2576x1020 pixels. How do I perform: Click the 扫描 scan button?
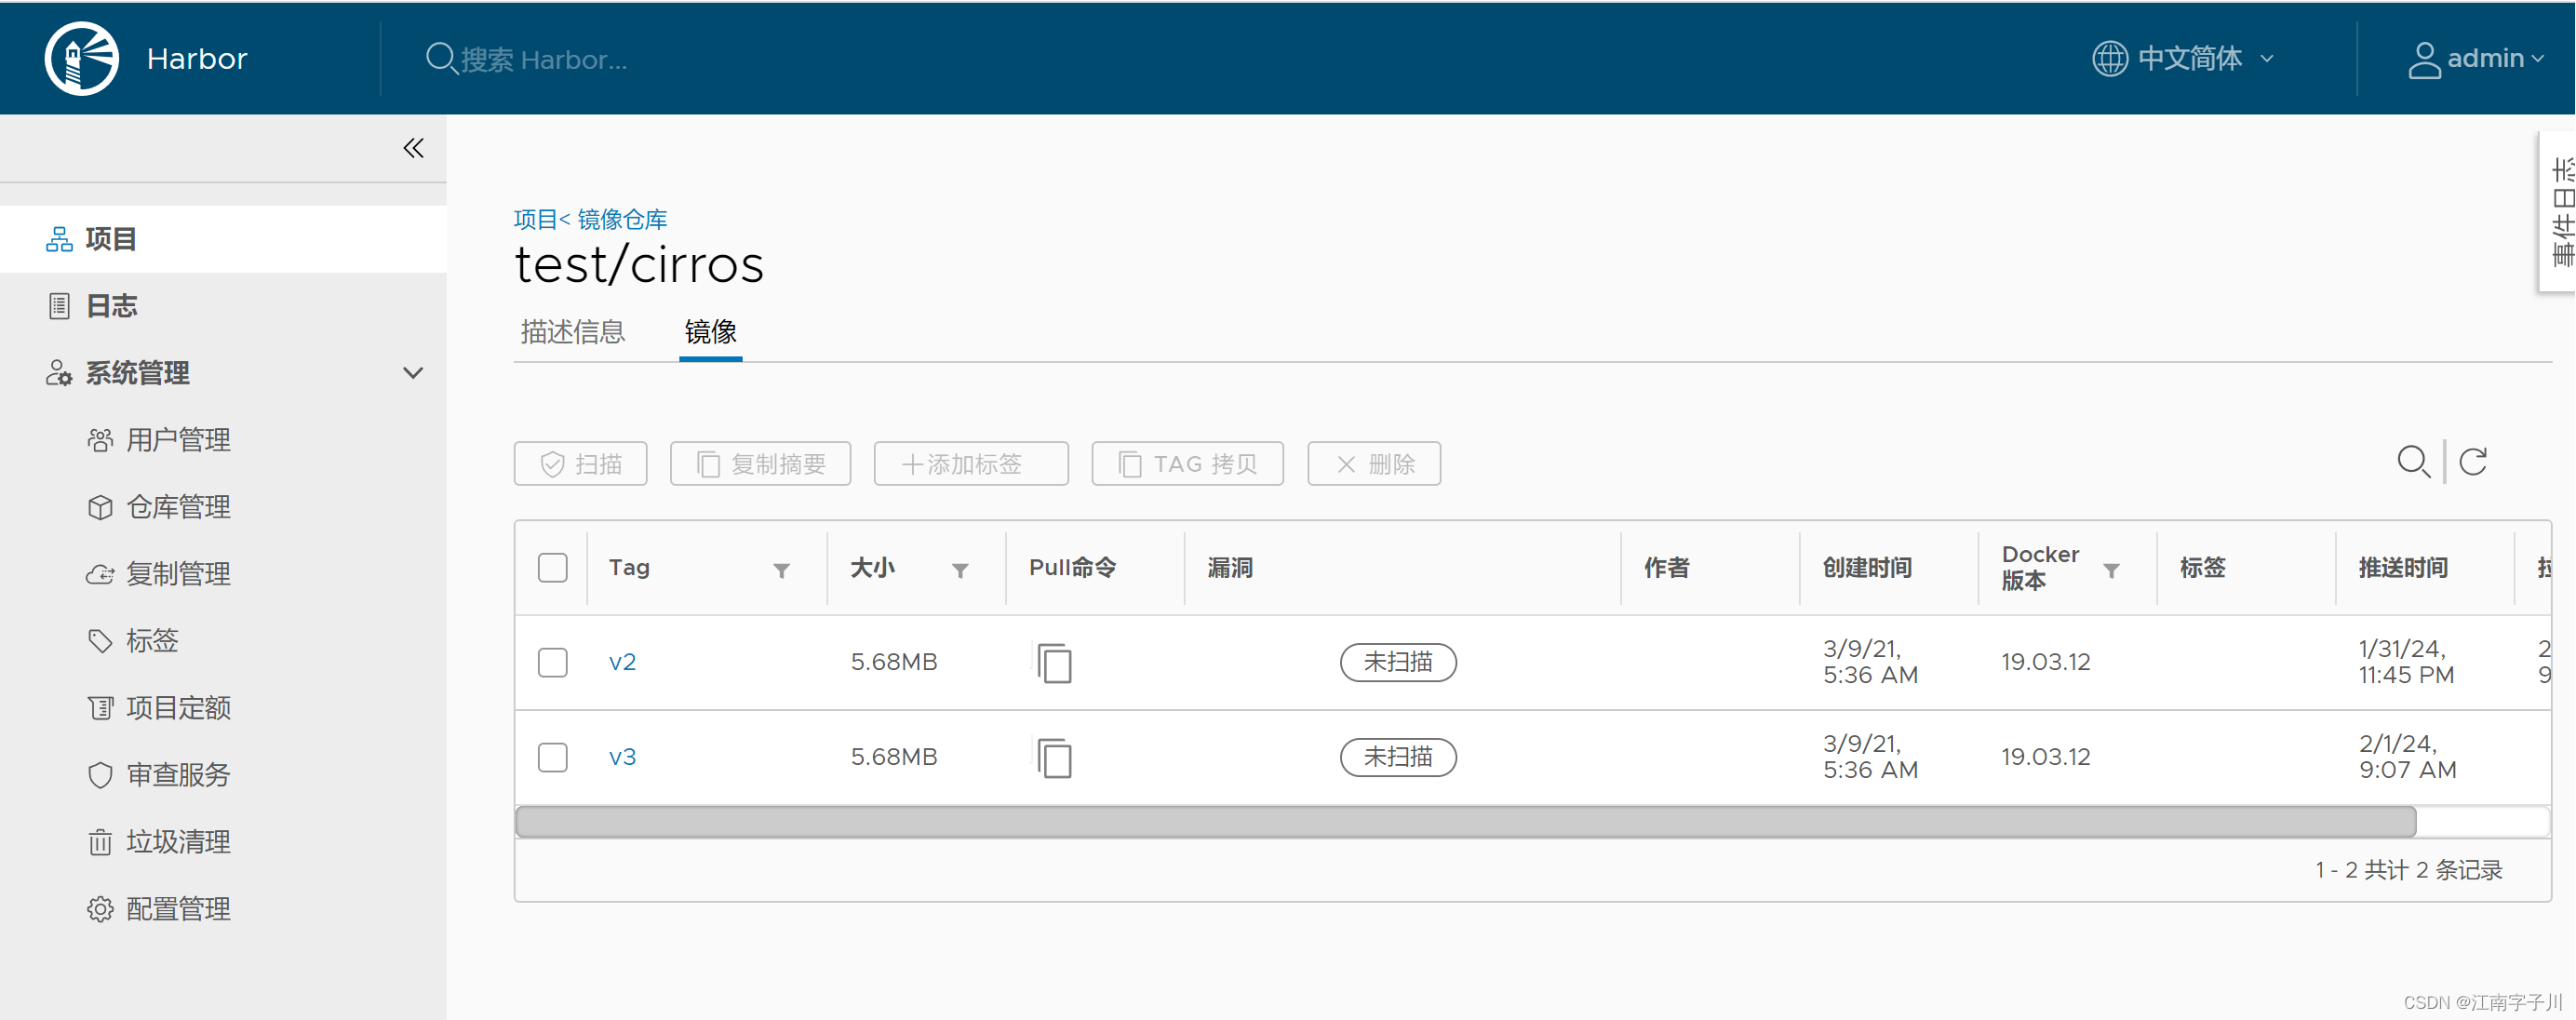pyautogui.click(x=581, y=464)
